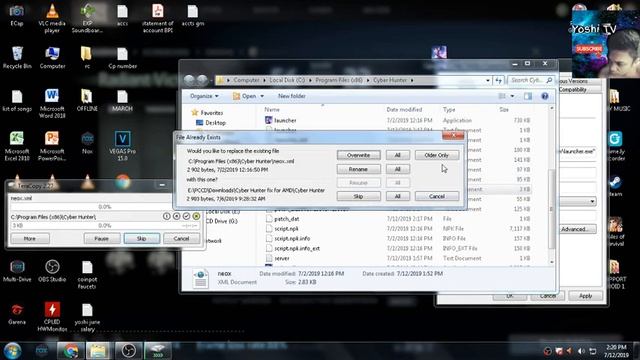Viewport: 640px width, 360px height.
Task: Launch Garena from the desktop
Action: (x=17, y=313)
